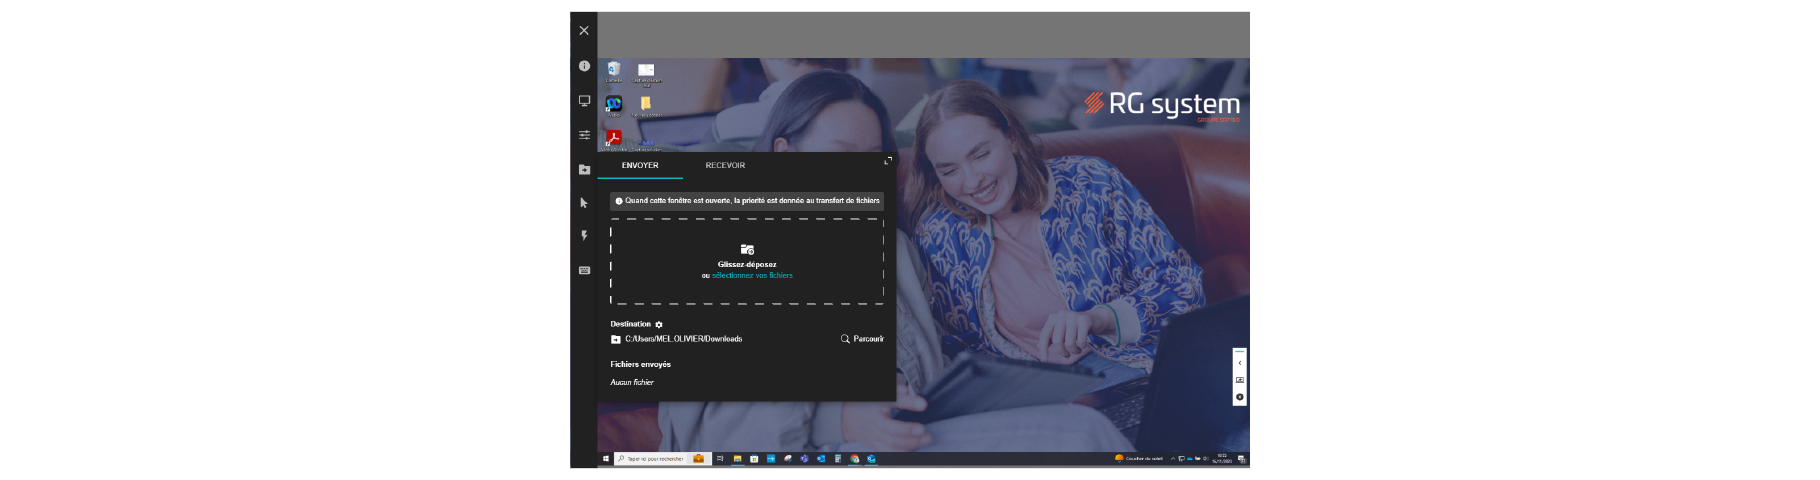Open the keyboard icon in left sidebar

click(584, 270)
